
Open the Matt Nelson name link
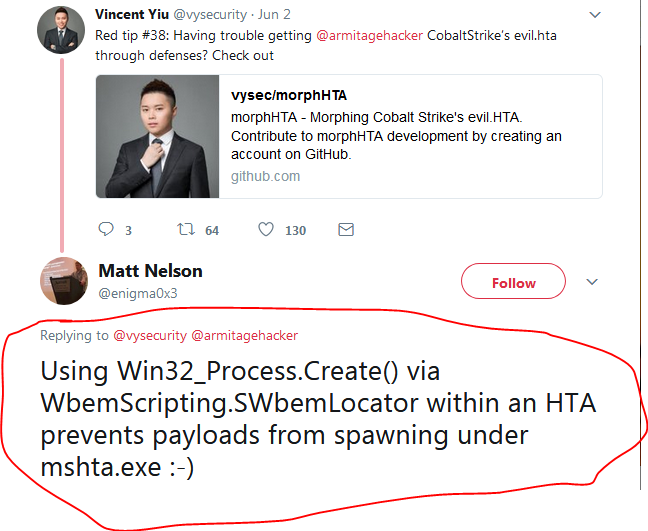pyautogui.click(x=150, y=271)
